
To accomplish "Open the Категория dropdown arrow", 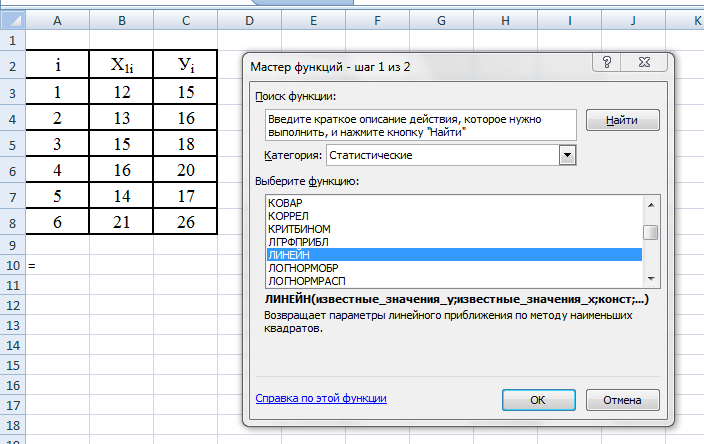I will coord(568,155).
